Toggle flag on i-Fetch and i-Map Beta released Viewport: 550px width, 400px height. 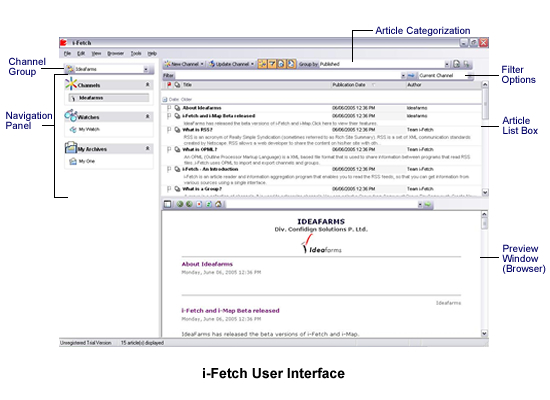tap(169, 115)
